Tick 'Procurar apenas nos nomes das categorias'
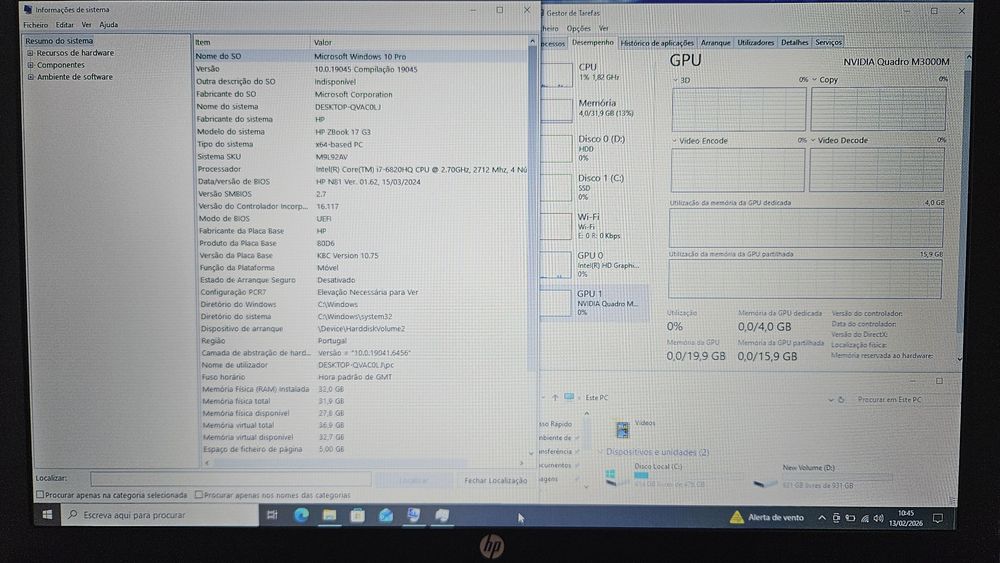This screenshot has width=1000, height=563. coord(199,495)
